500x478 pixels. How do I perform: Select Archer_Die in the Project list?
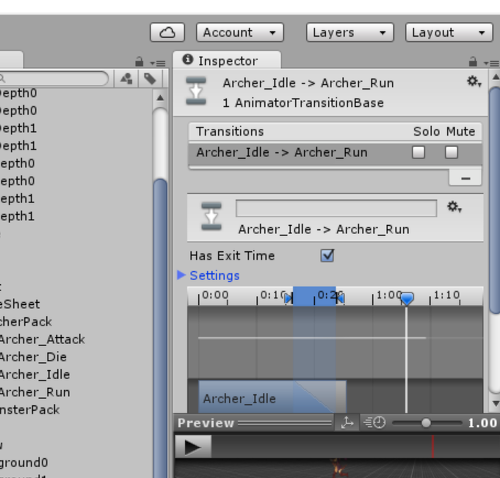coord(33,357)
